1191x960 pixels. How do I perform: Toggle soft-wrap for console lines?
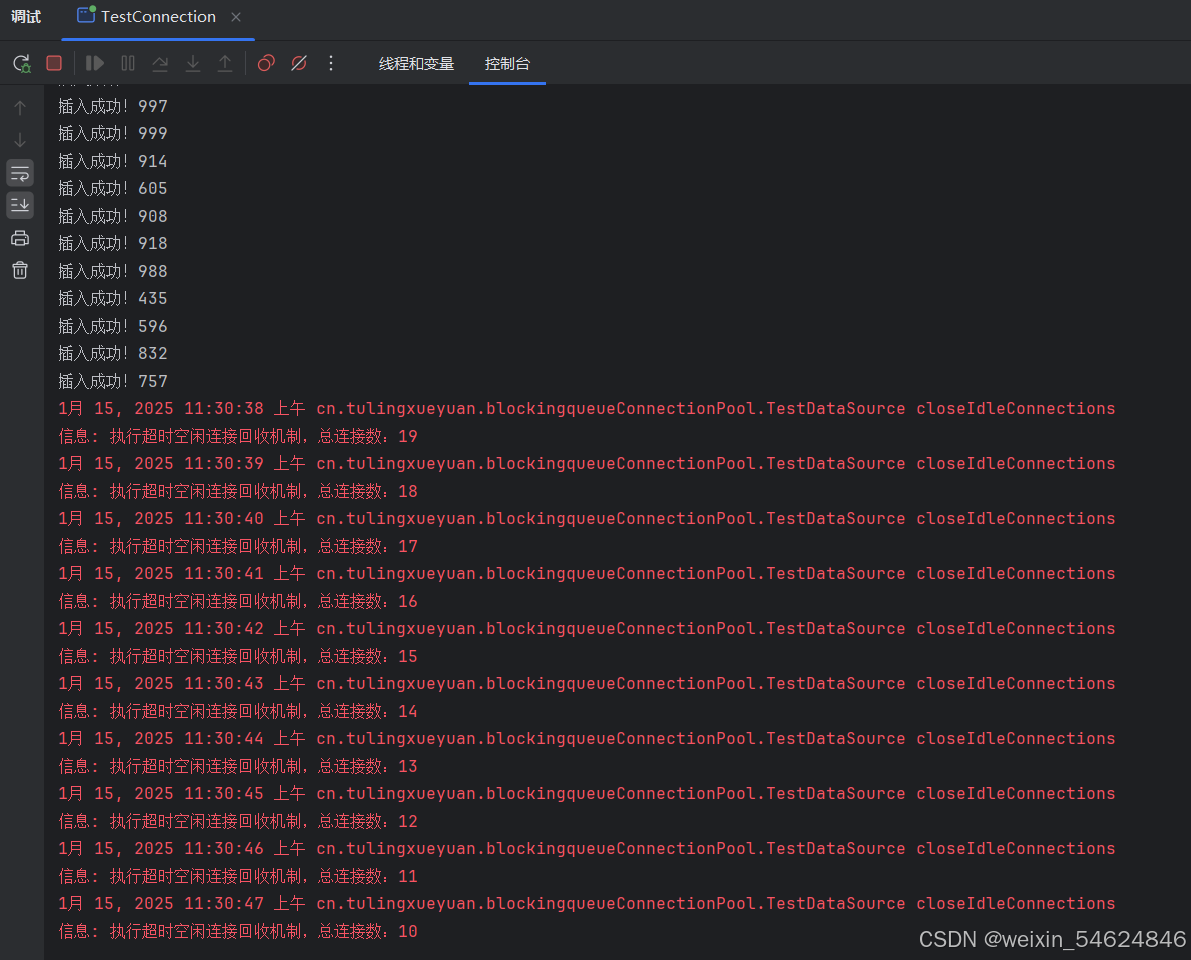pyautogui.click(x=20, y=173)
